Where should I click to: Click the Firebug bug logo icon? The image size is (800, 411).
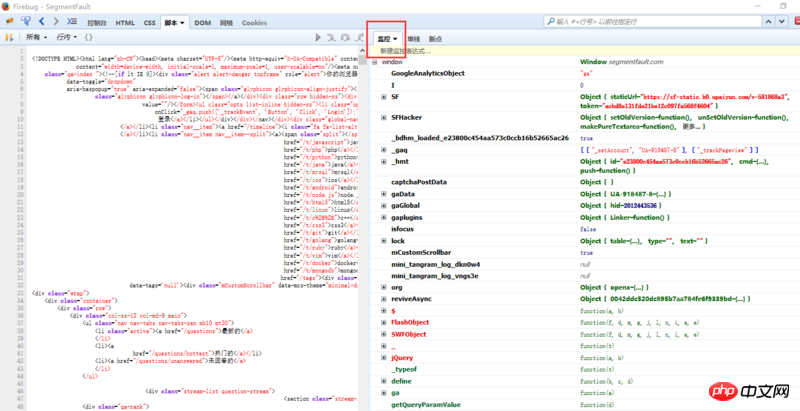pos(9,21)
